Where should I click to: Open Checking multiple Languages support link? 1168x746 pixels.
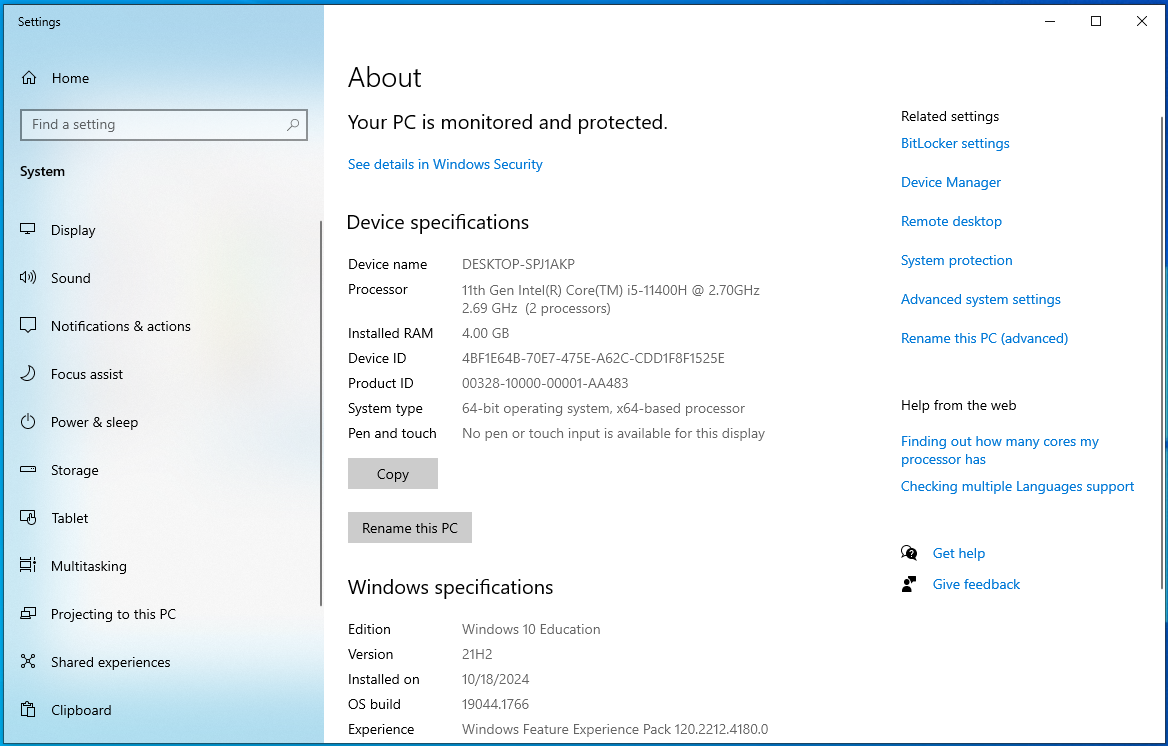click(1018, 486)
